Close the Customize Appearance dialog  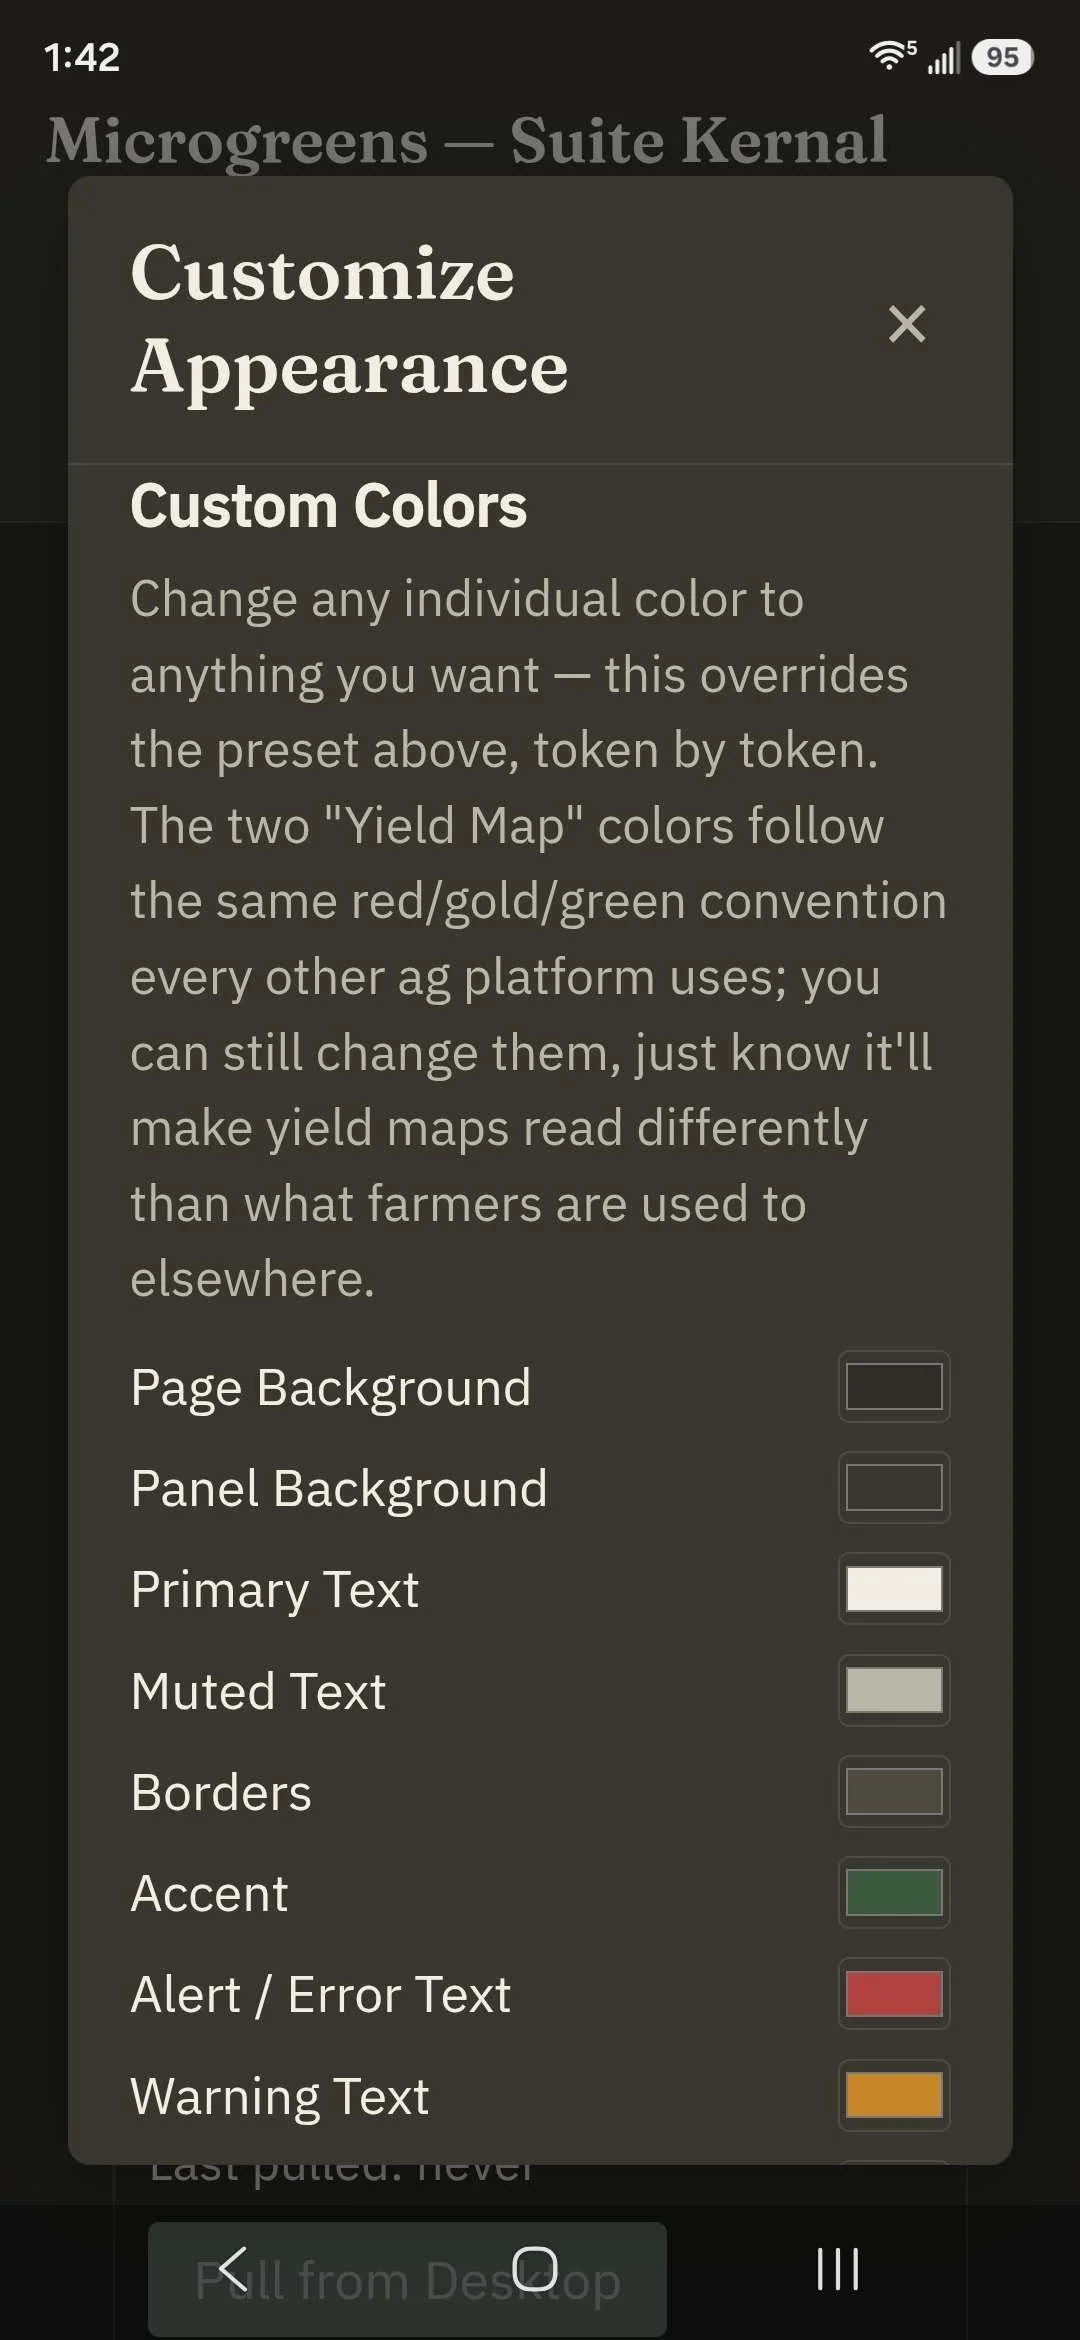click(x=907, y=324)
